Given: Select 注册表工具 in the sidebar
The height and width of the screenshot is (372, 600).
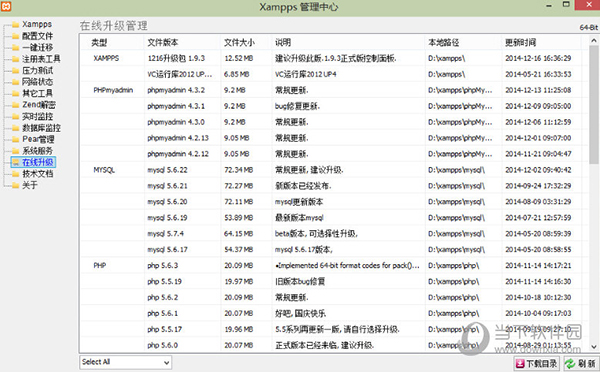Looking at the screenshot, I should coord(41,59).
